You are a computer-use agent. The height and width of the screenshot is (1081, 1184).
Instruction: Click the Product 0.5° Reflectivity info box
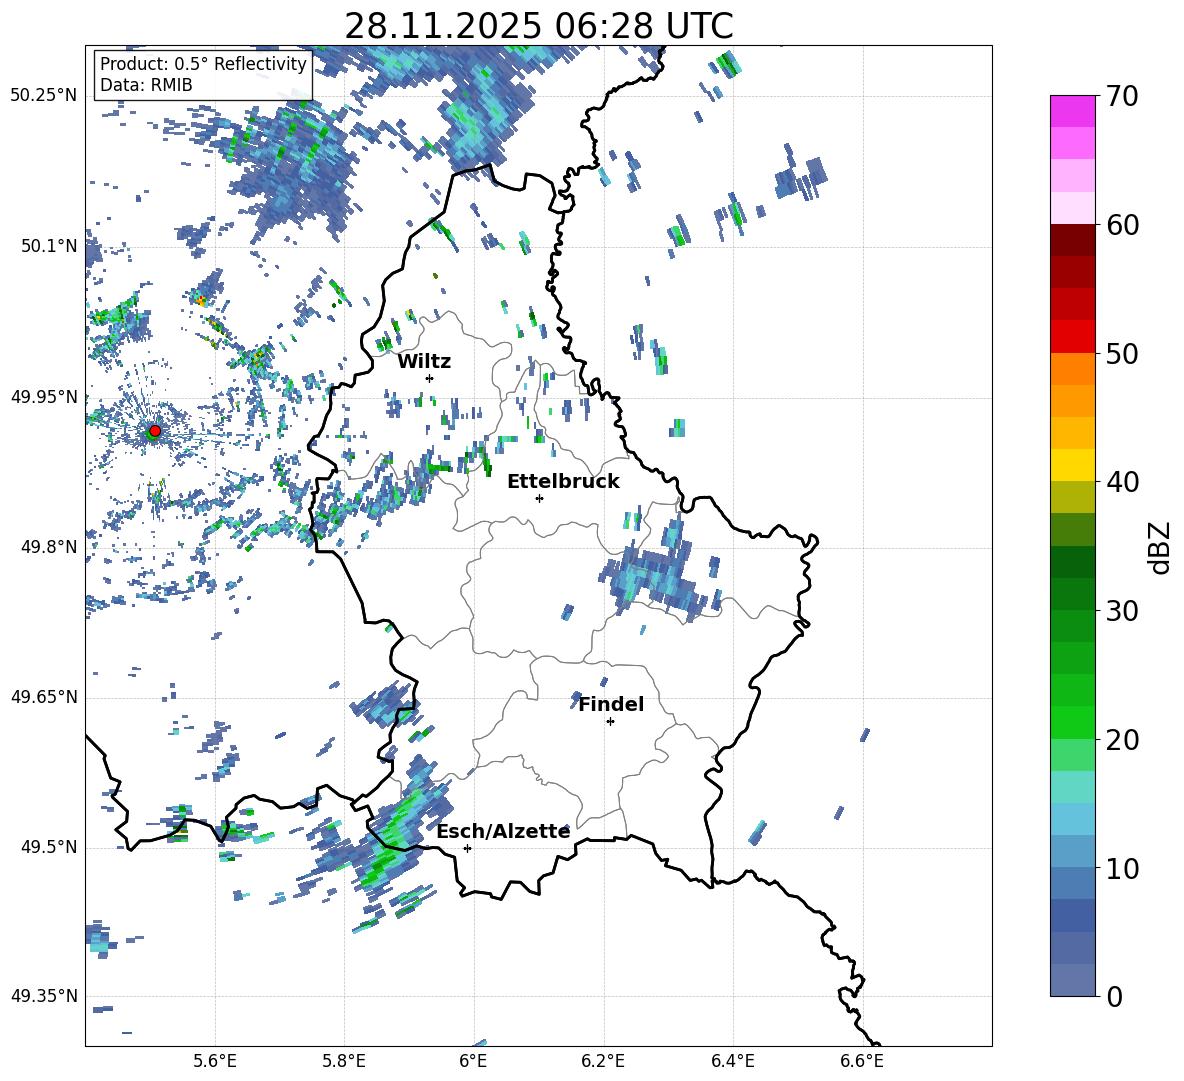(203, 75)
